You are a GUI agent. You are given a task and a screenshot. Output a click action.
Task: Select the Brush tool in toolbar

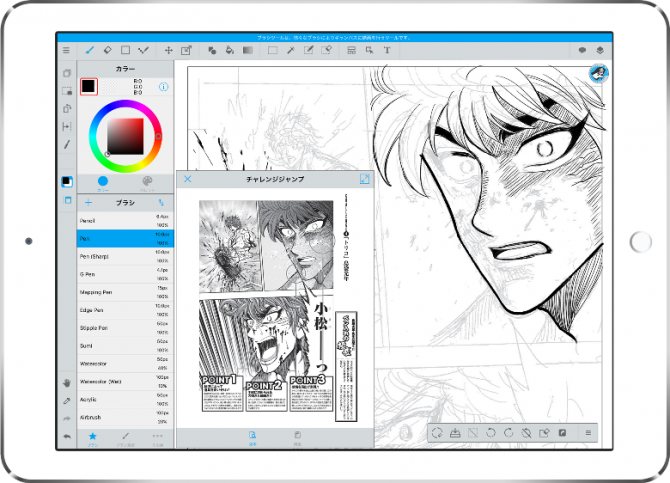(x=90, y=50)
